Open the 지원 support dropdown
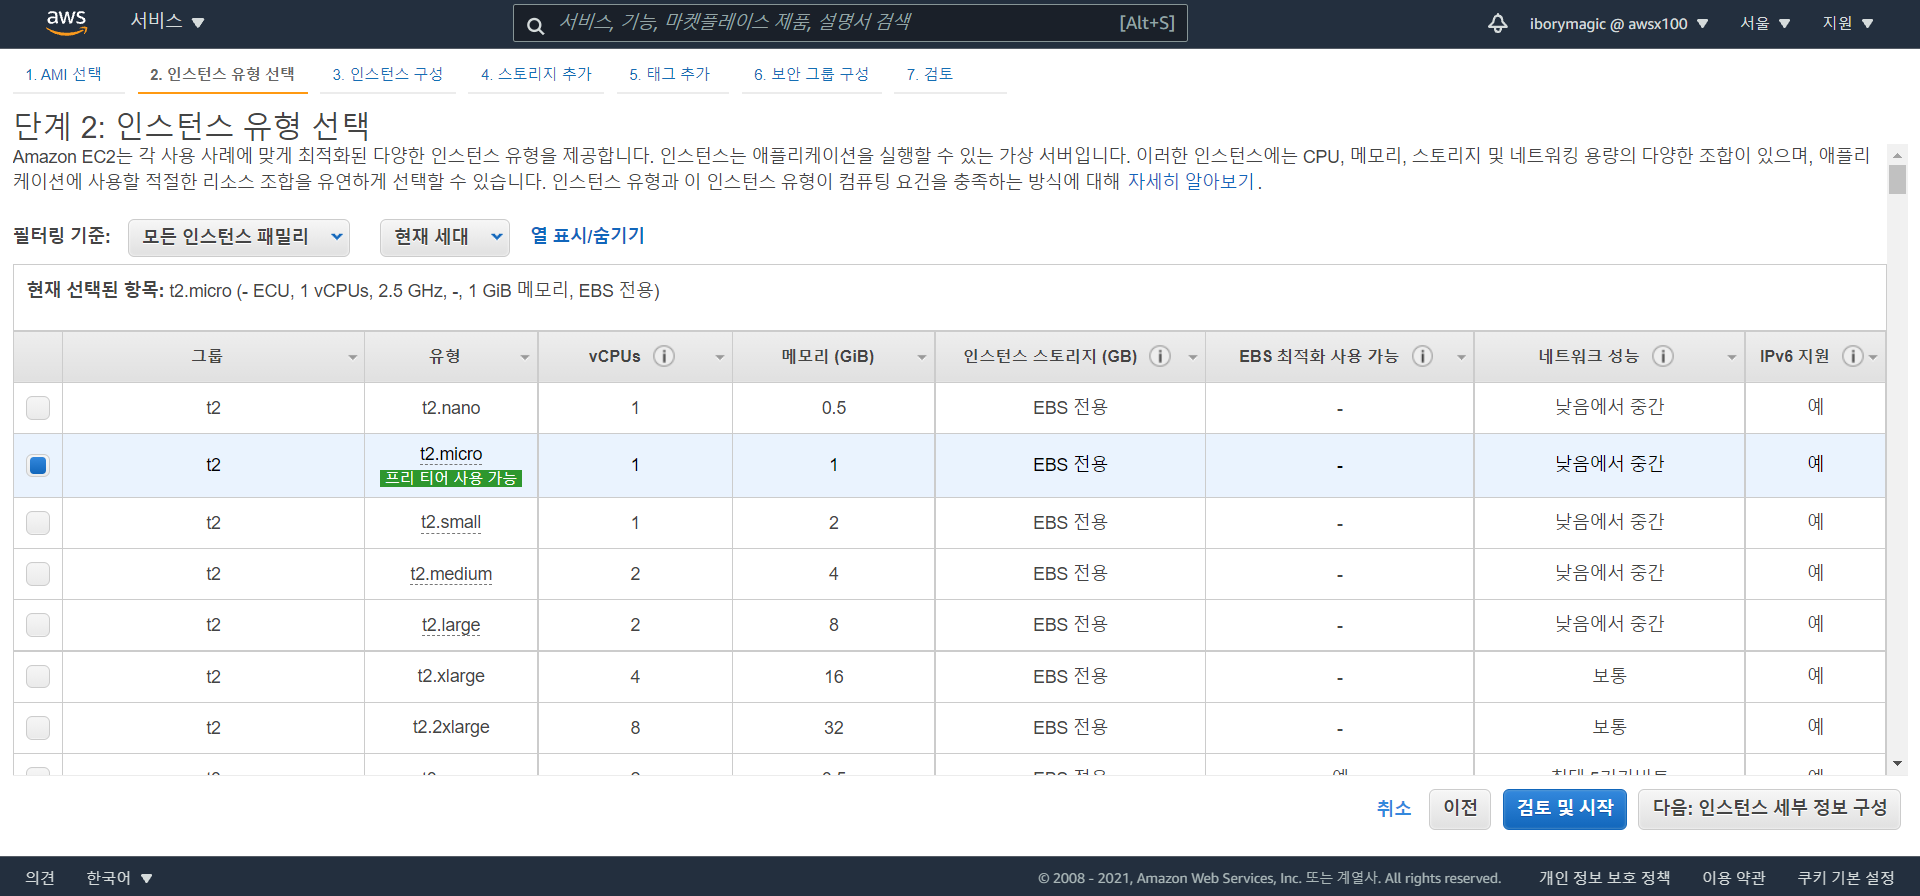The image size is (1920, 896). coord(1848,23)
